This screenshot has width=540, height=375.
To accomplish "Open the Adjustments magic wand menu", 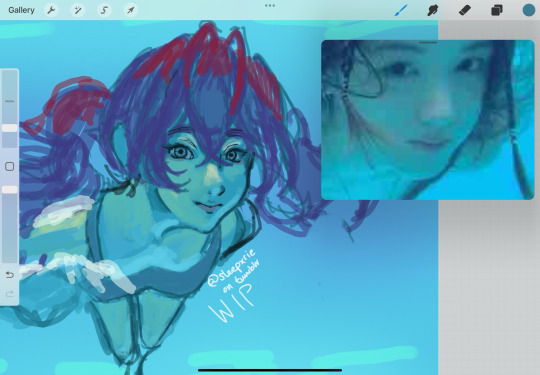I will pyautogui.click(x=77, y=10).
